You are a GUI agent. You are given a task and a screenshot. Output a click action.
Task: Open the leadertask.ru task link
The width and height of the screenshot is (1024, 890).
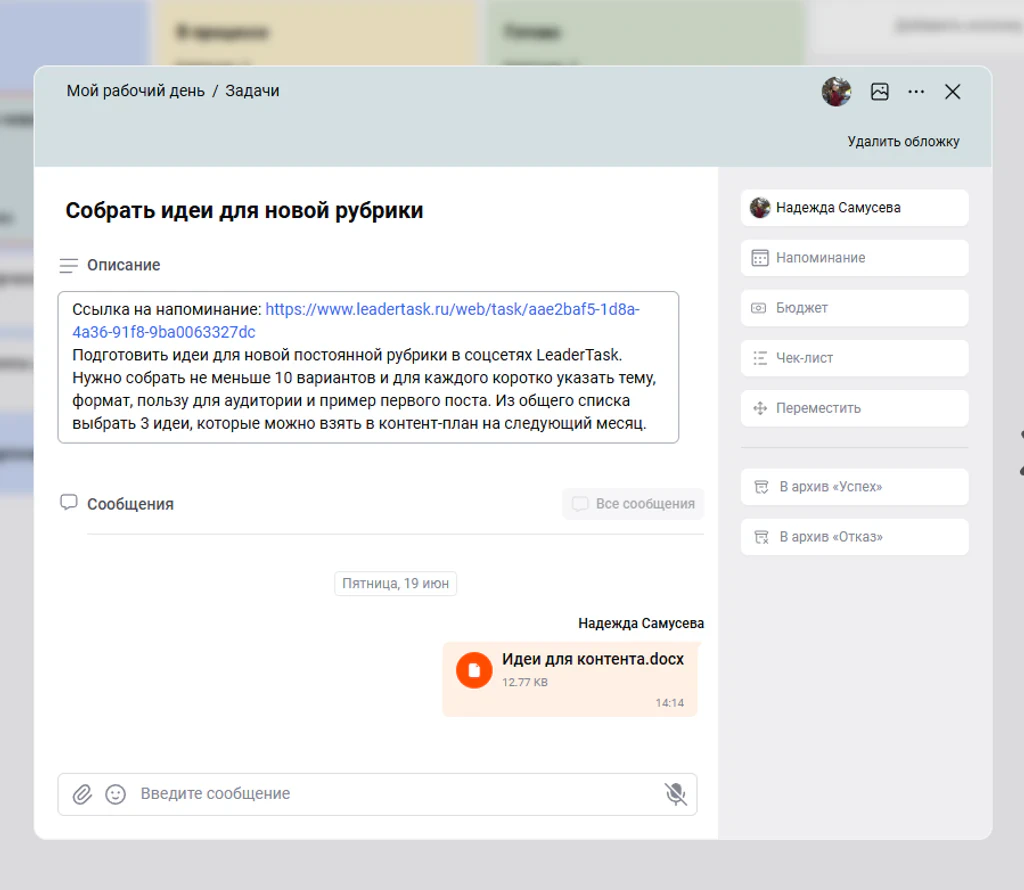point(452,310)
